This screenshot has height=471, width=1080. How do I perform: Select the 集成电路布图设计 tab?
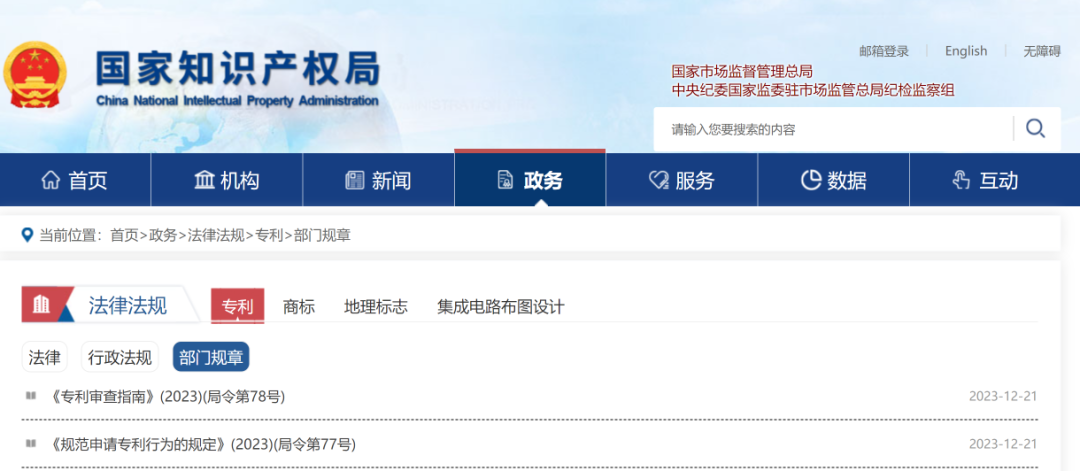(500, 307)
